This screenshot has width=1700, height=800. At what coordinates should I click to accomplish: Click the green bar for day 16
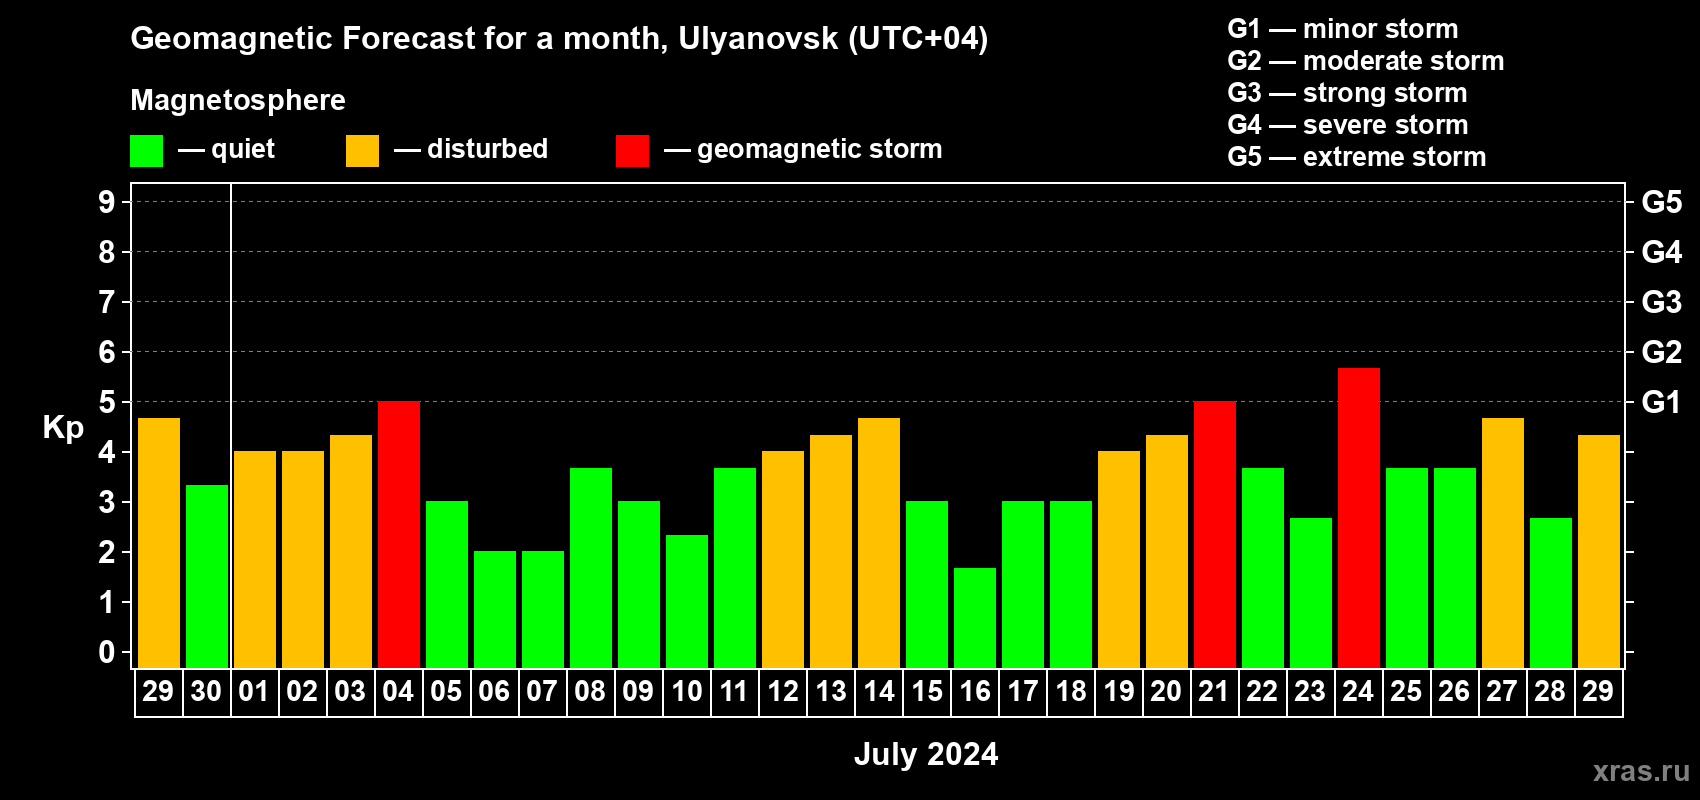coord(974,618)
